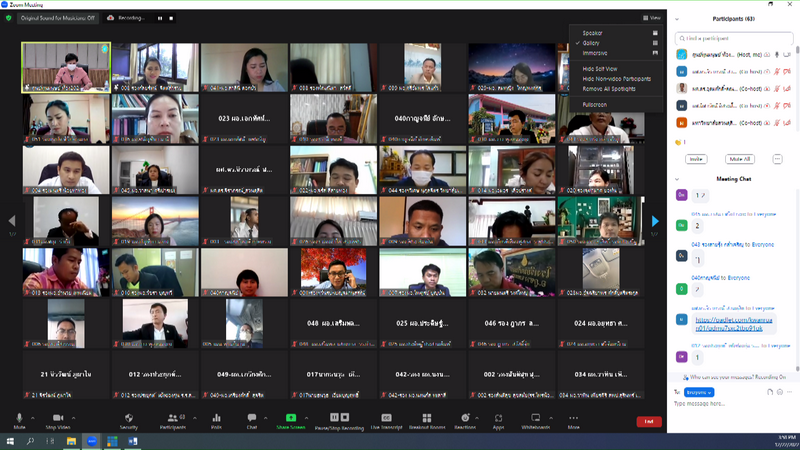This screenshot has width=800, height=450.
Task: Open the Polls icon
Action: coord(216,418)
